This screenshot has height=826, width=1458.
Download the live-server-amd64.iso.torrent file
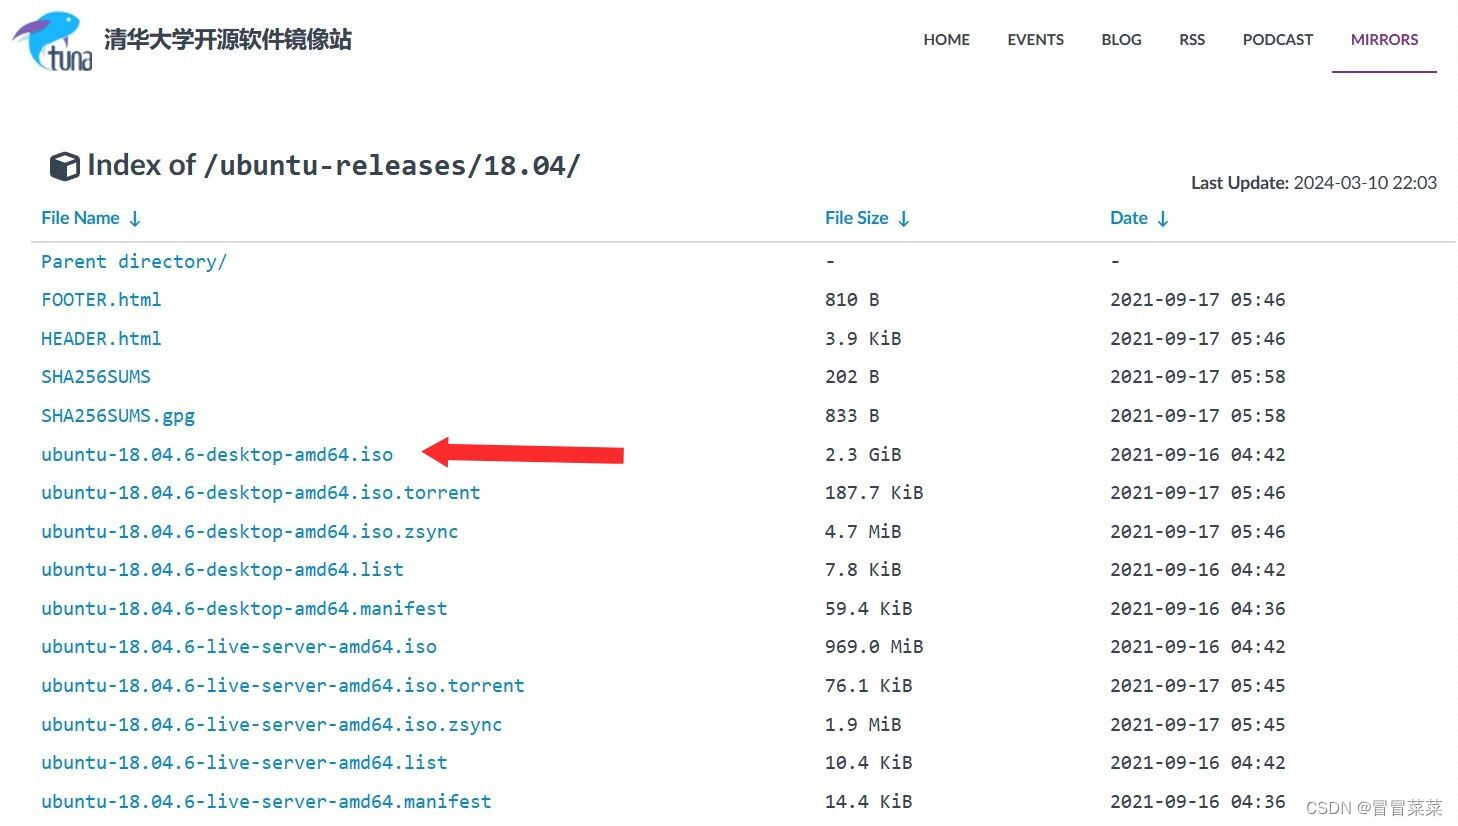point(283,686)
